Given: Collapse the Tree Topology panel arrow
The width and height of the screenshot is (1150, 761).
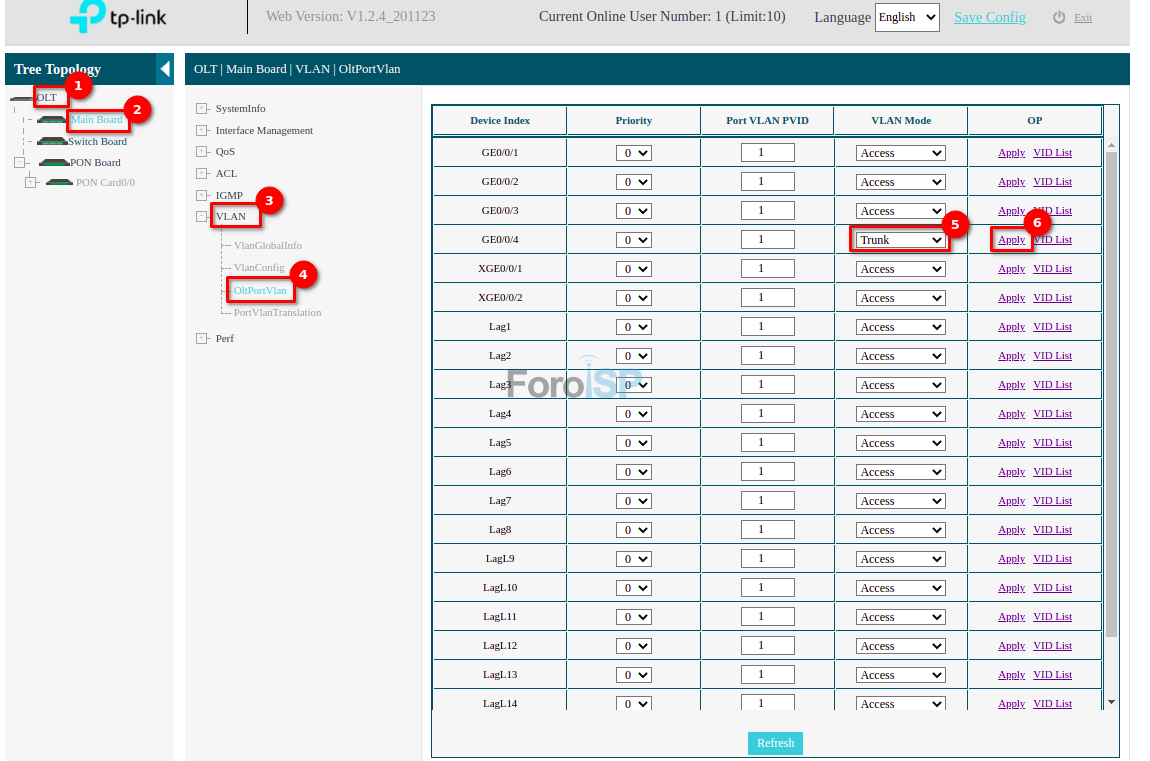Looking at the screenshot, I should 165,69.
